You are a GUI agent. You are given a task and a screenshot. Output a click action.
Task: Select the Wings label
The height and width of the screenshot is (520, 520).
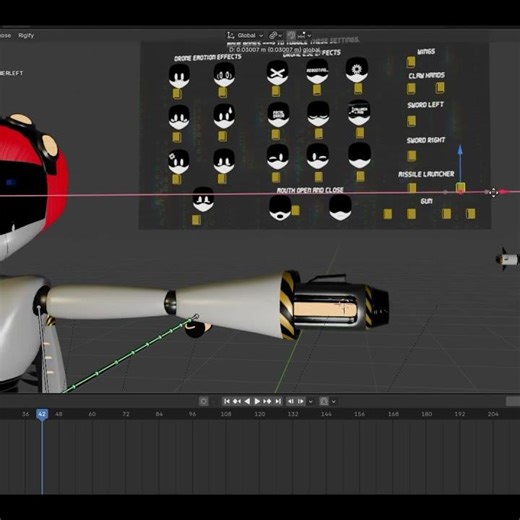(x=426, y=52)
